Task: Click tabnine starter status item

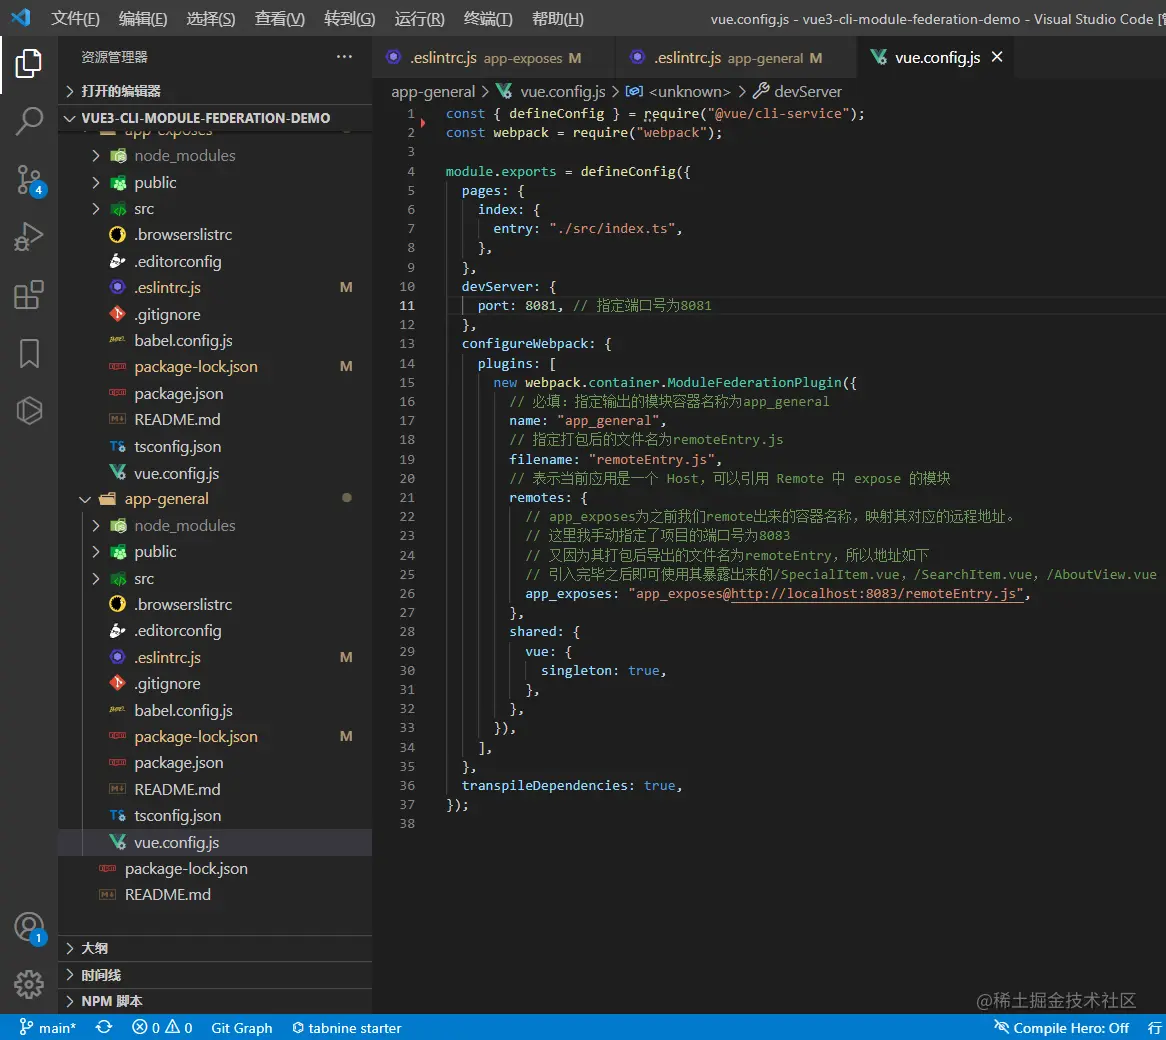Action: click(347, 1027)
